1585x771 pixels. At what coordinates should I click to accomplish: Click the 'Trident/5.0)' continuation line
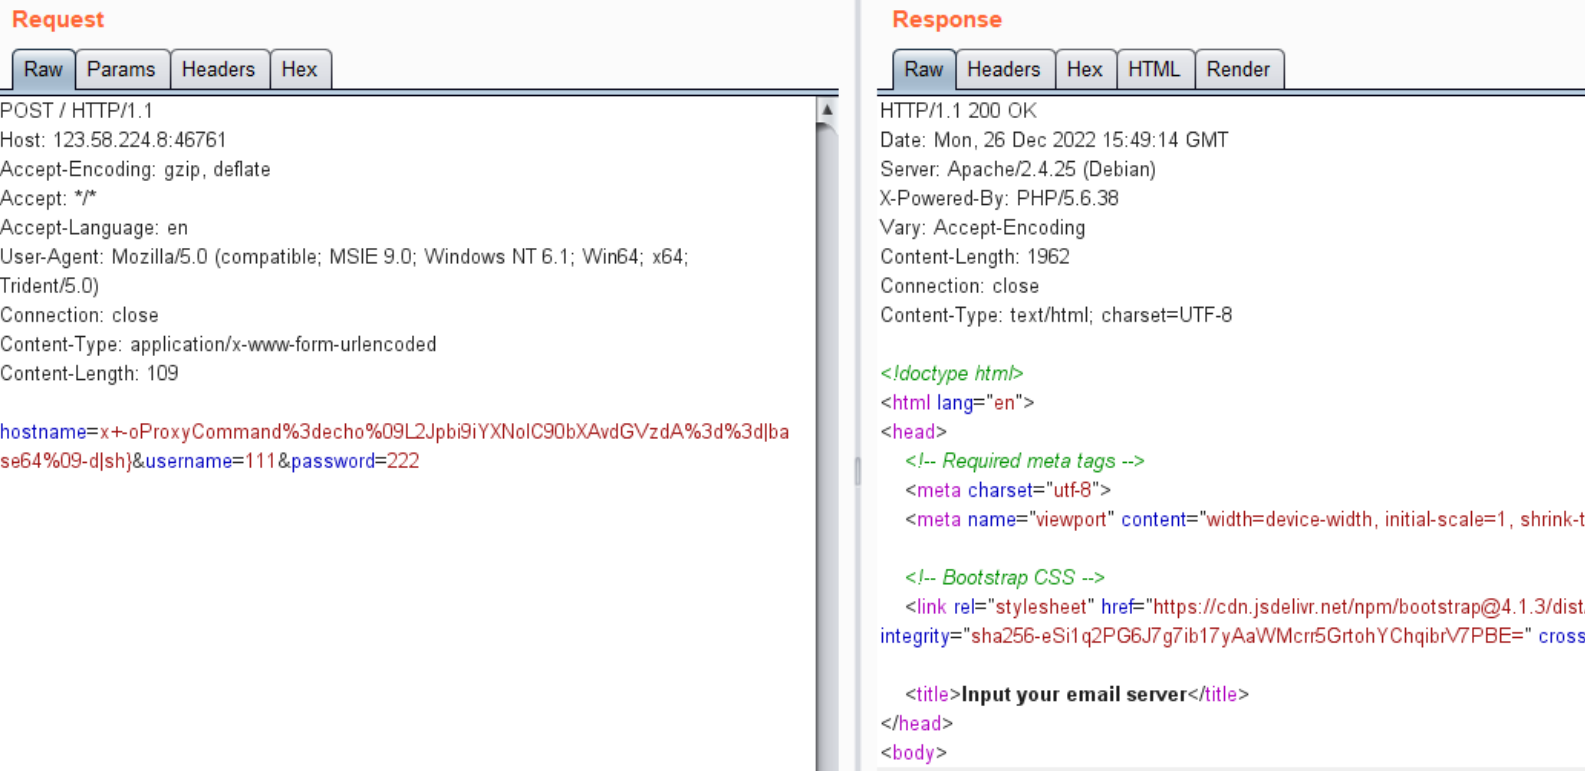click(50, 286)
